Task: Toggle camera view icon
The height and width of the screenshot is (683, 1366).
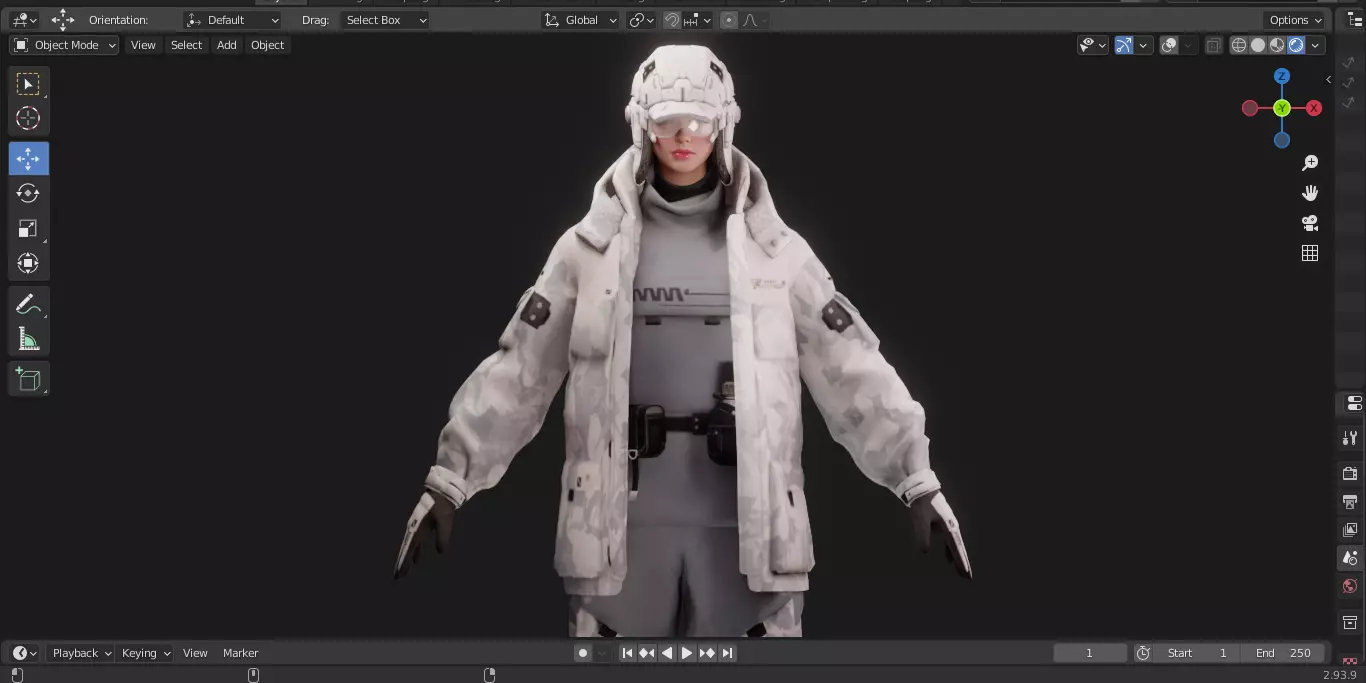Action: pos(1310,223)
